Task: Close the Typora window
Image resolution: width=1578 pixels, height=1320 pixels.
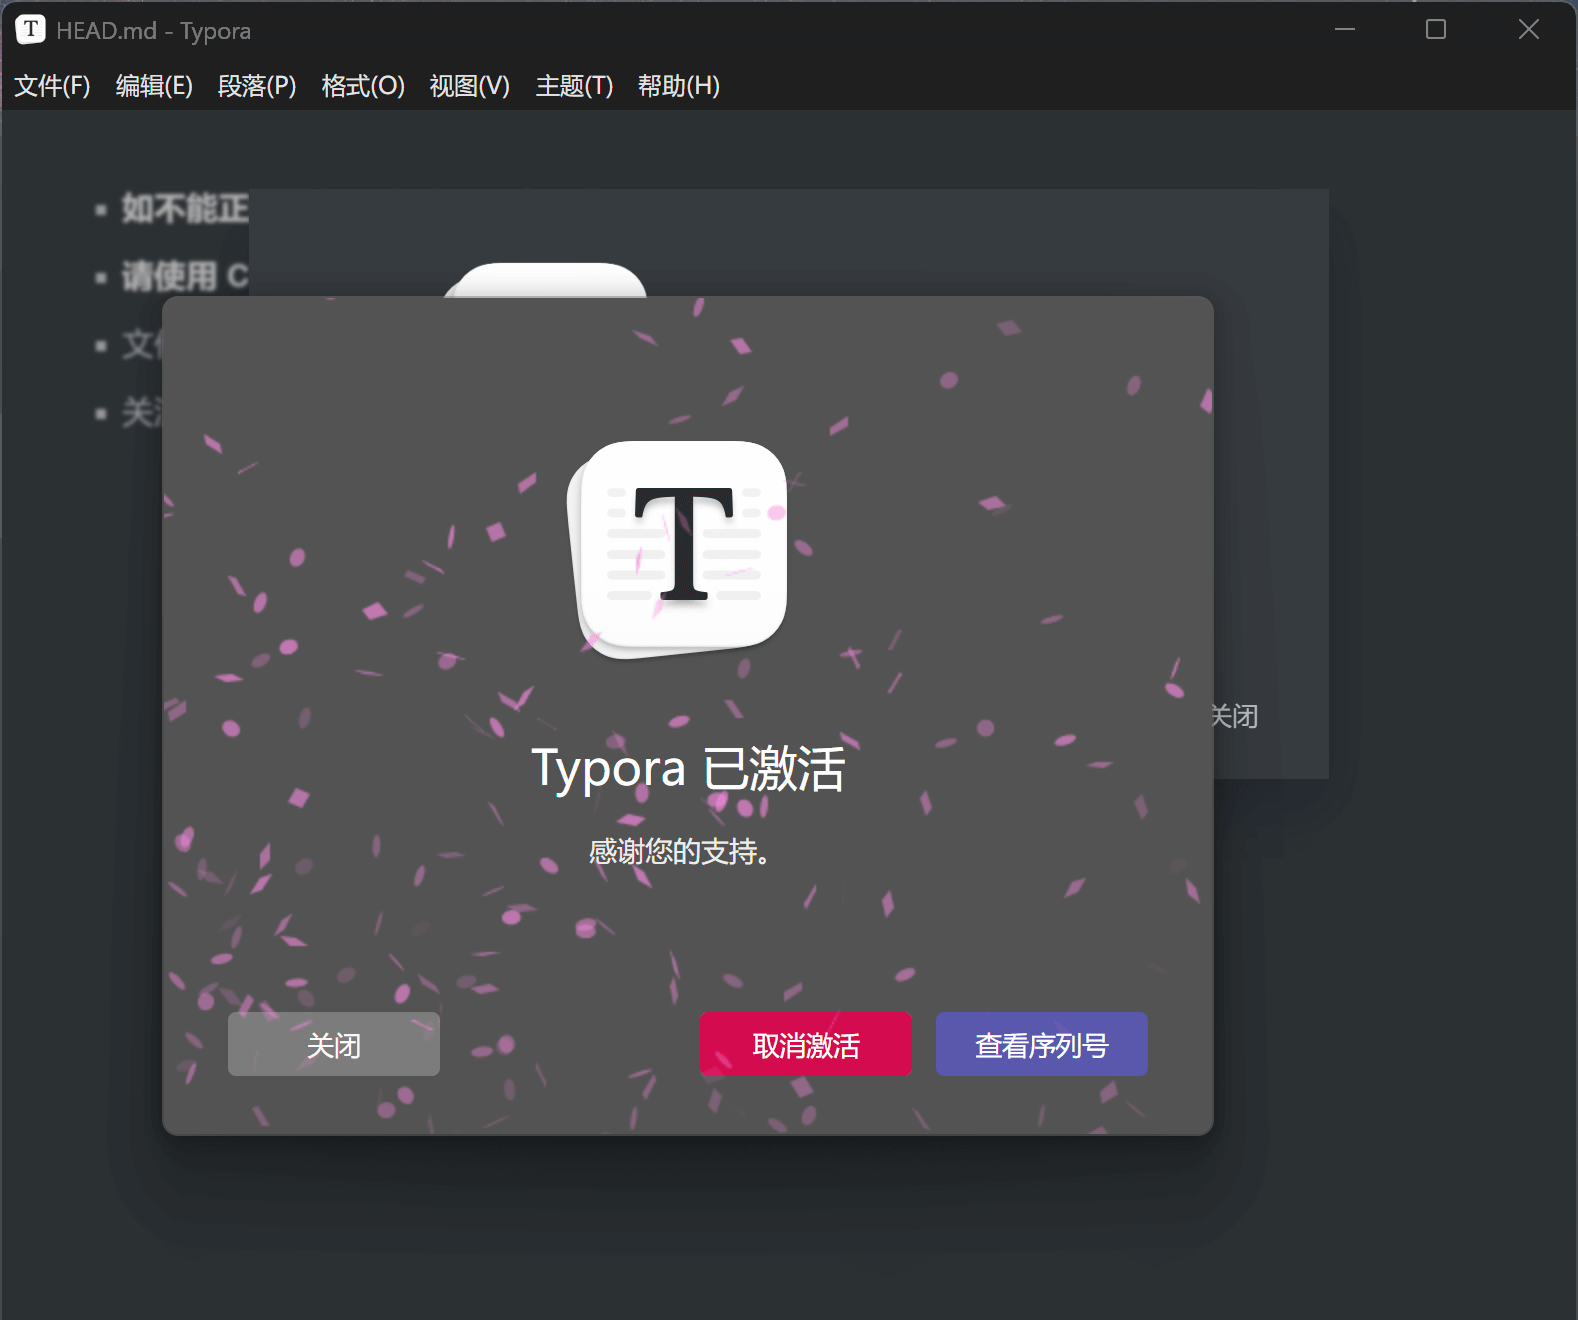Action: coord(1528,30)
